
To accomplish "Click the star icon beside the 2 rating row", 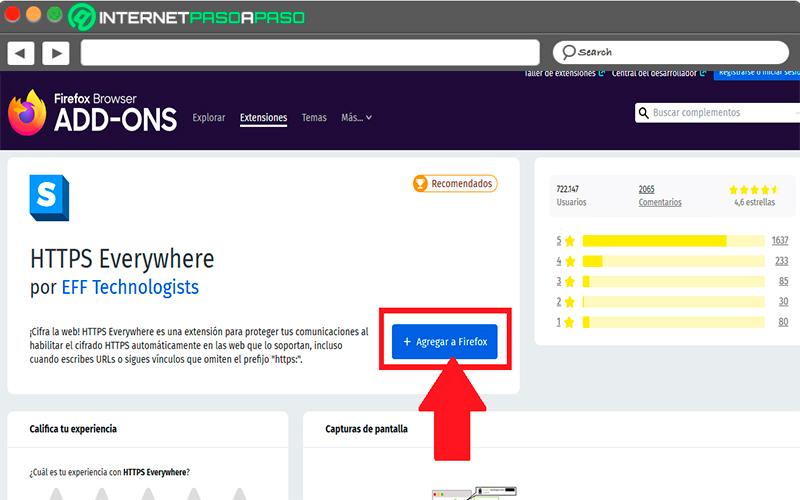I will tap(570, 302).
